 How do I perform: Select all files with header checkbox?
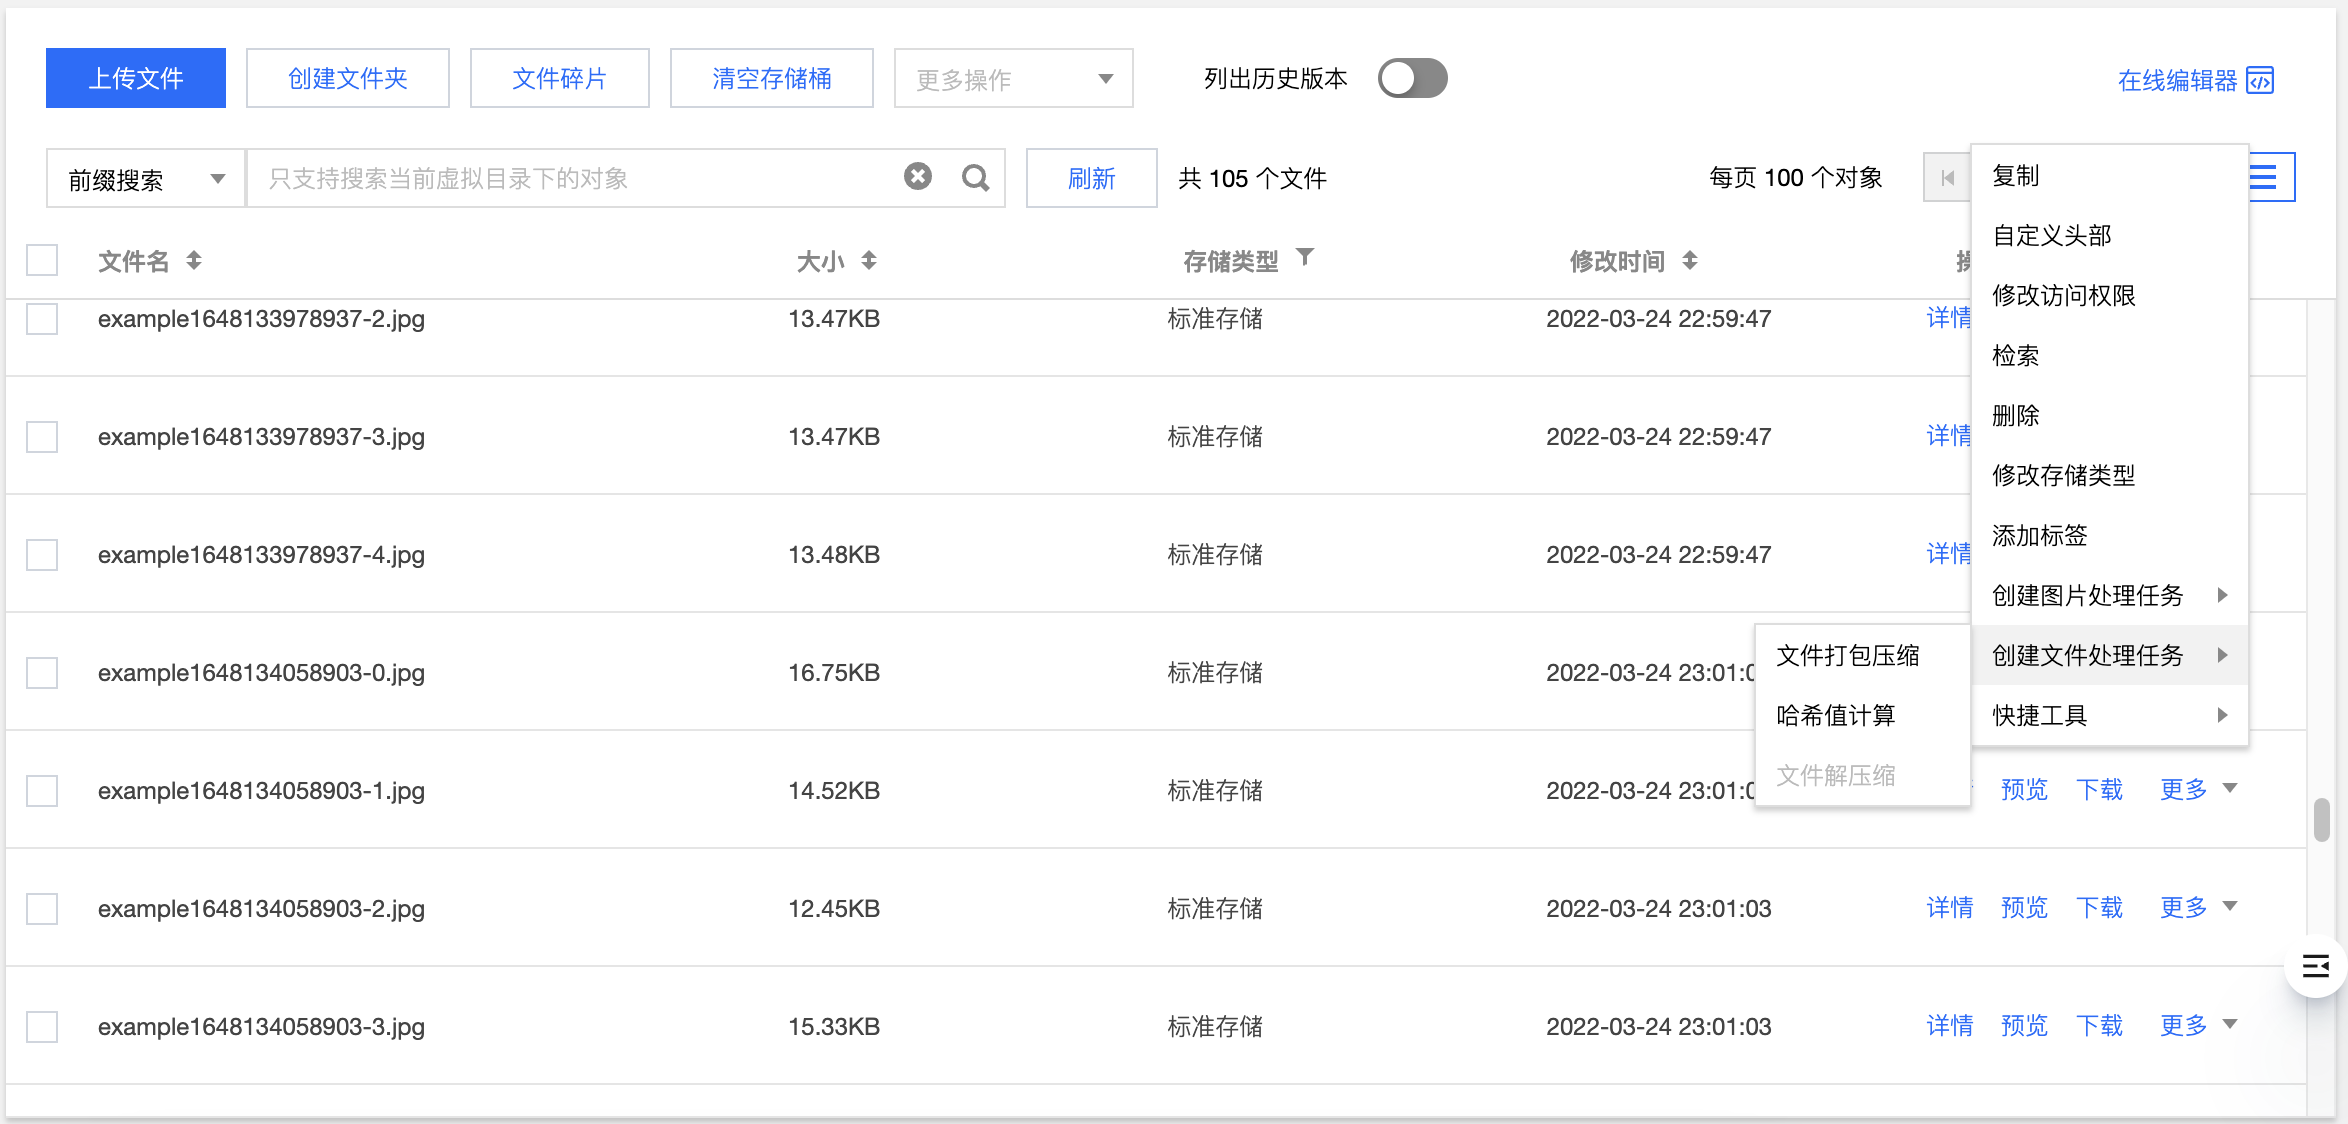[41, 260]
